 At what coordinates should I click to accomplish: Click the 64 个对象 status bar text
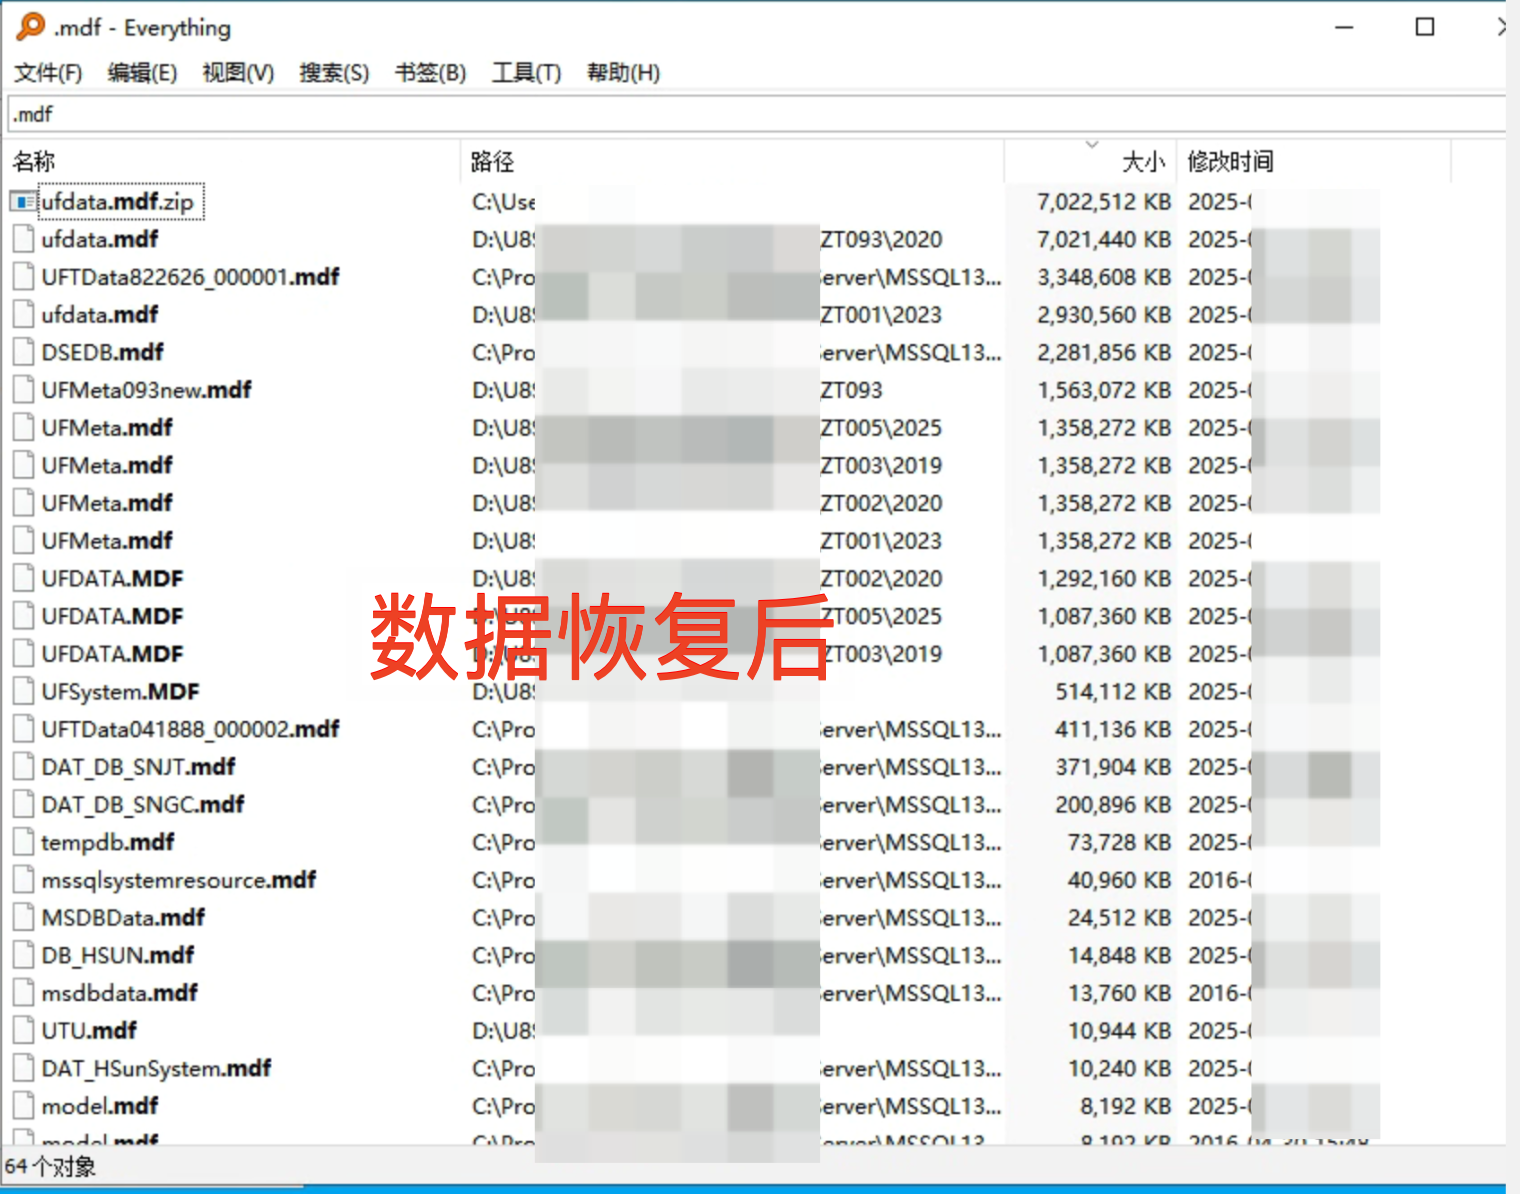[x=50, y=1166]
